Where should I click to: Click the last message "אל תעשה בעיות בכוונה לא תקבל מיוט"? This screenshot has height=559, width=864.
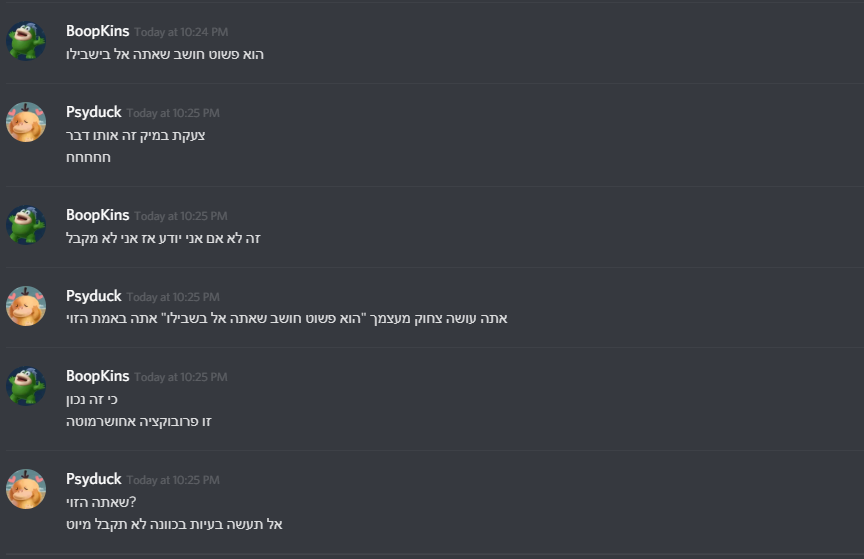pos(175,524)
